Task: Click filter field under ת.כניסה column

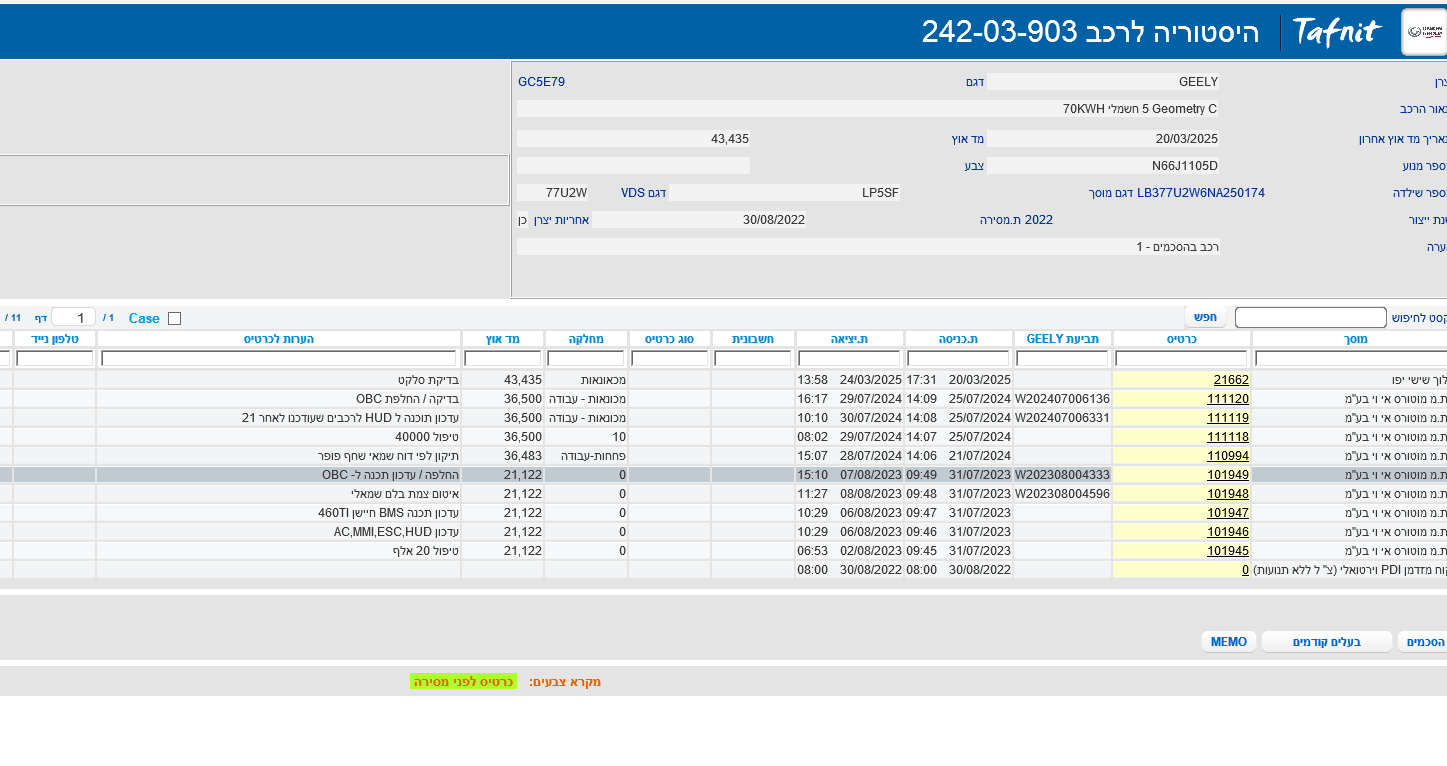Action: (x=958, y=359)
